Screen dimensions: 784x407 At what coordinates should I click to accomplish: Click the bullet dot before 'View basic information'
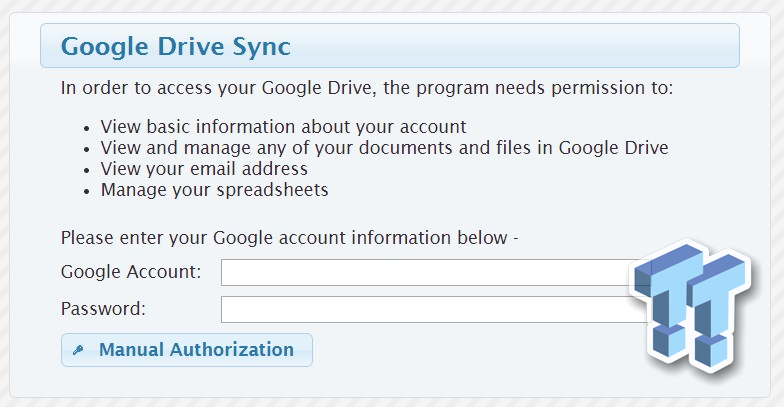pos(88,128)
